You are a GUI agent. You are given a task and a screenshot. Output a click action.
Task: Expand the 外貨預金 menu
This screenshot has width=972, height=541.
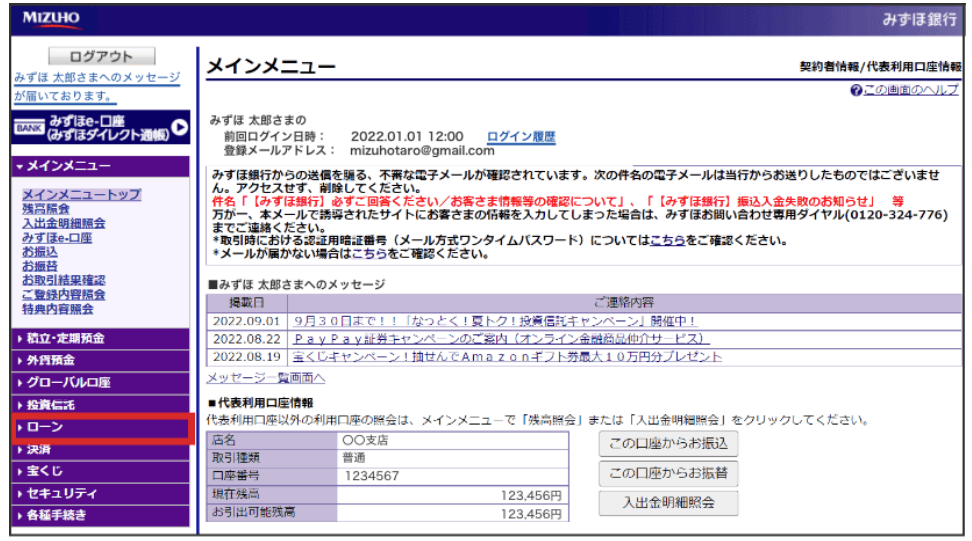click(100, 360)
